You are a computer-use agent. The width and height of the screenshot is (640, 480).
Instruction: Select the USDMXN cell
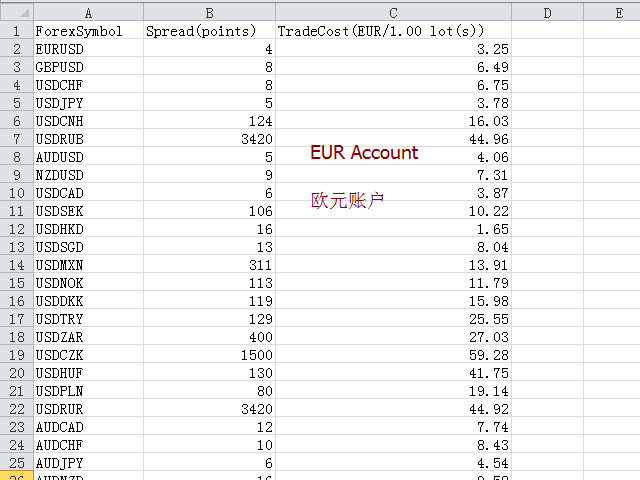click(x=89, y=265)
